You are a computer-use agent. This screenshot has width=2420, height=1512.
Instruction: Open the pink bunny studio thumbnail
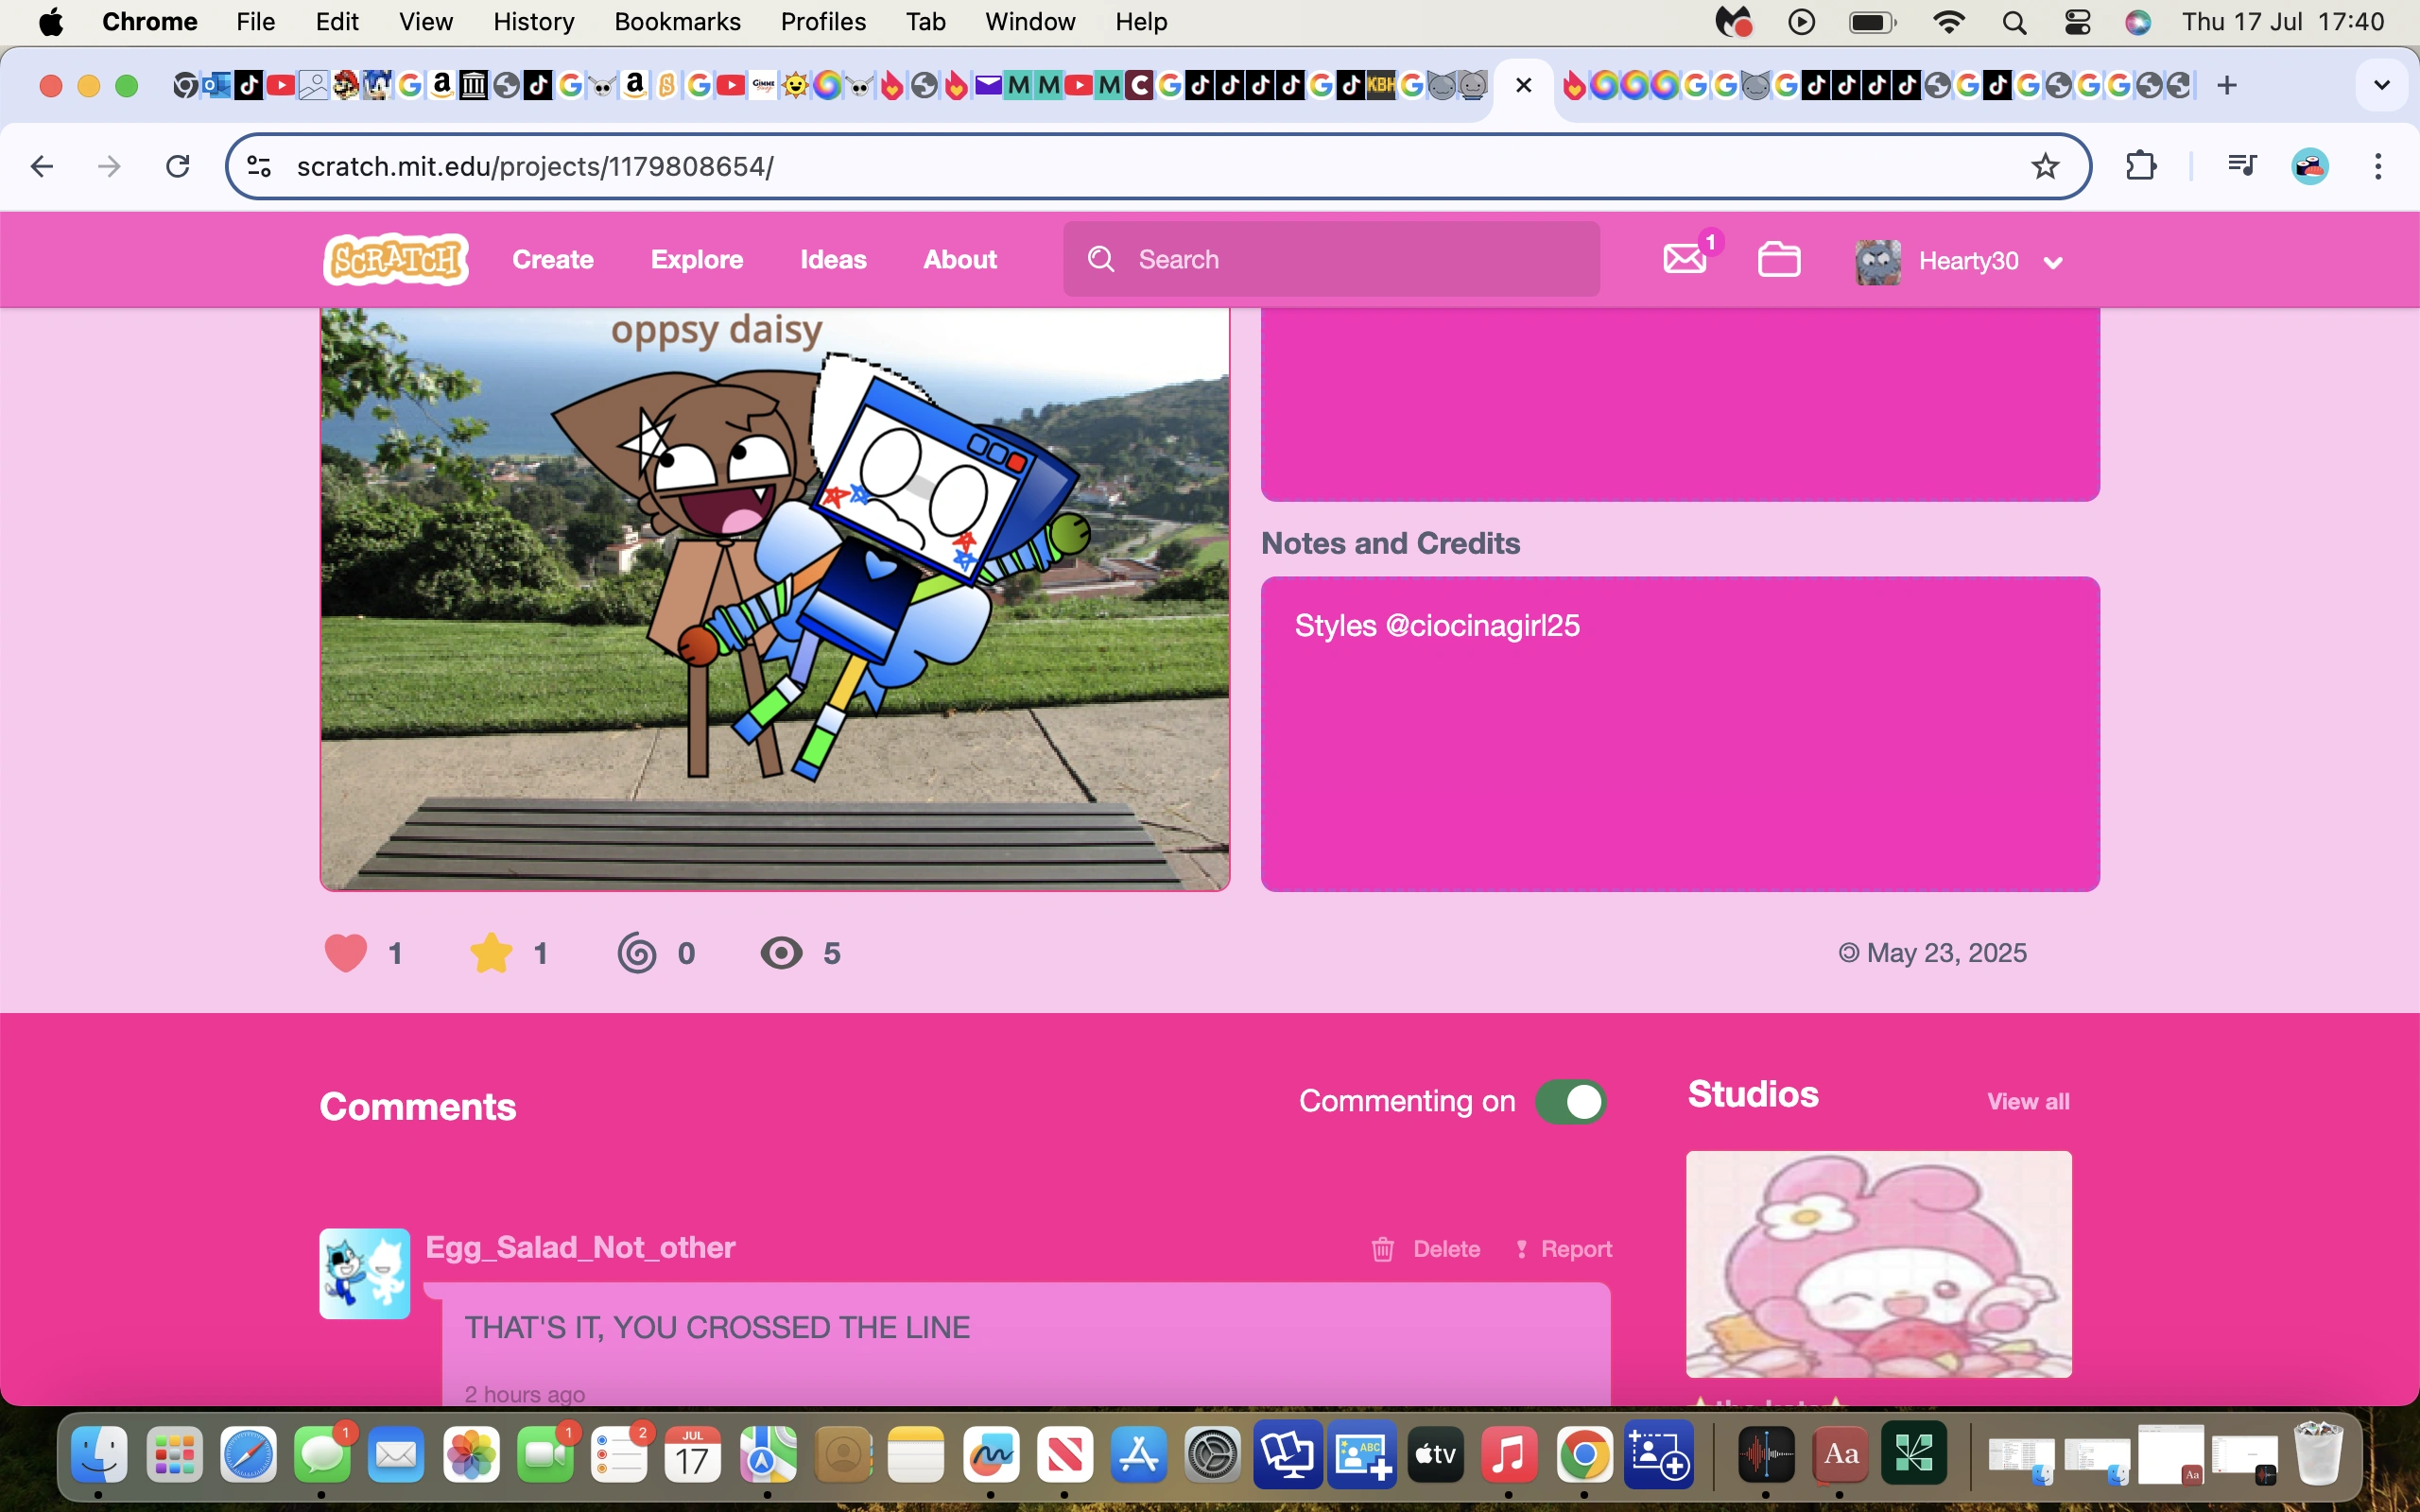1878,1264
